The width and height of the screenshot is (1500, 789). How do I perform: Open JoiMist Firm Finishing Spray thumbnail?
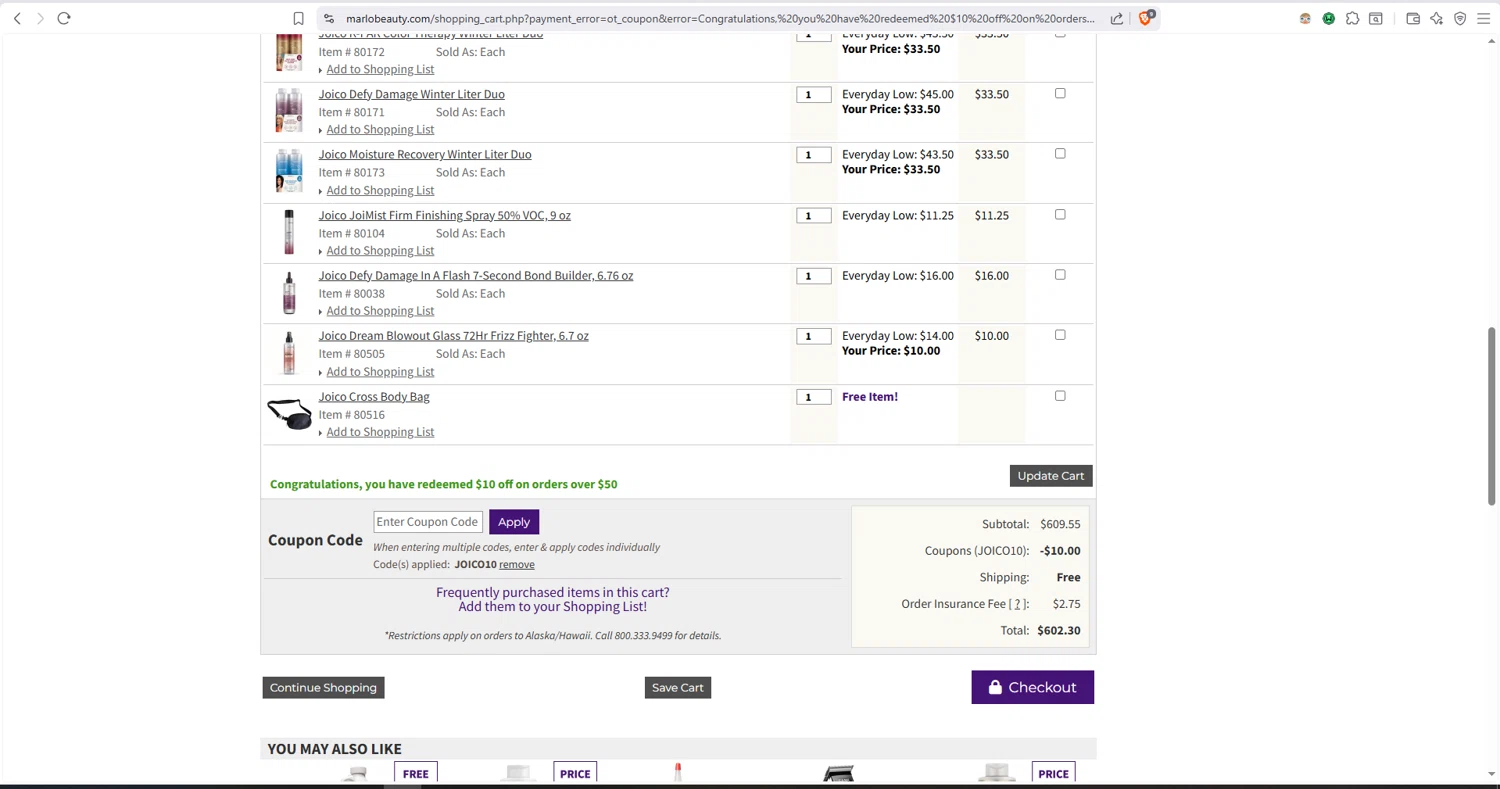click(x=289, y=232)
